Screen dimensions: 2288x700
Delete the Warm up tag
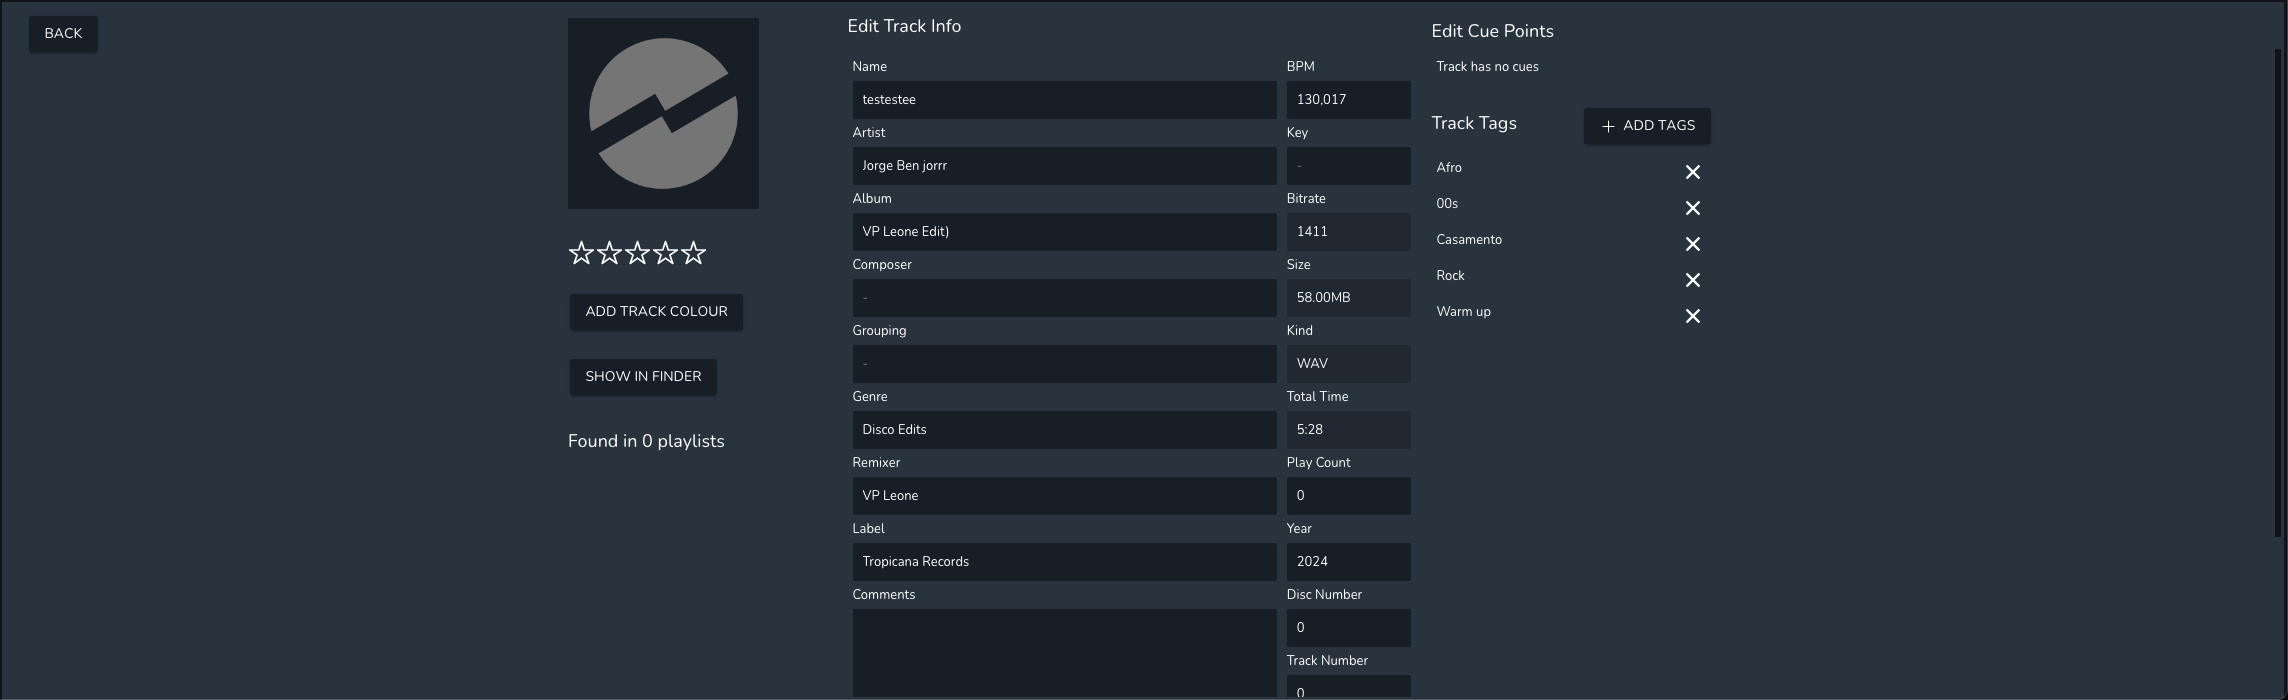[1692, 316]
